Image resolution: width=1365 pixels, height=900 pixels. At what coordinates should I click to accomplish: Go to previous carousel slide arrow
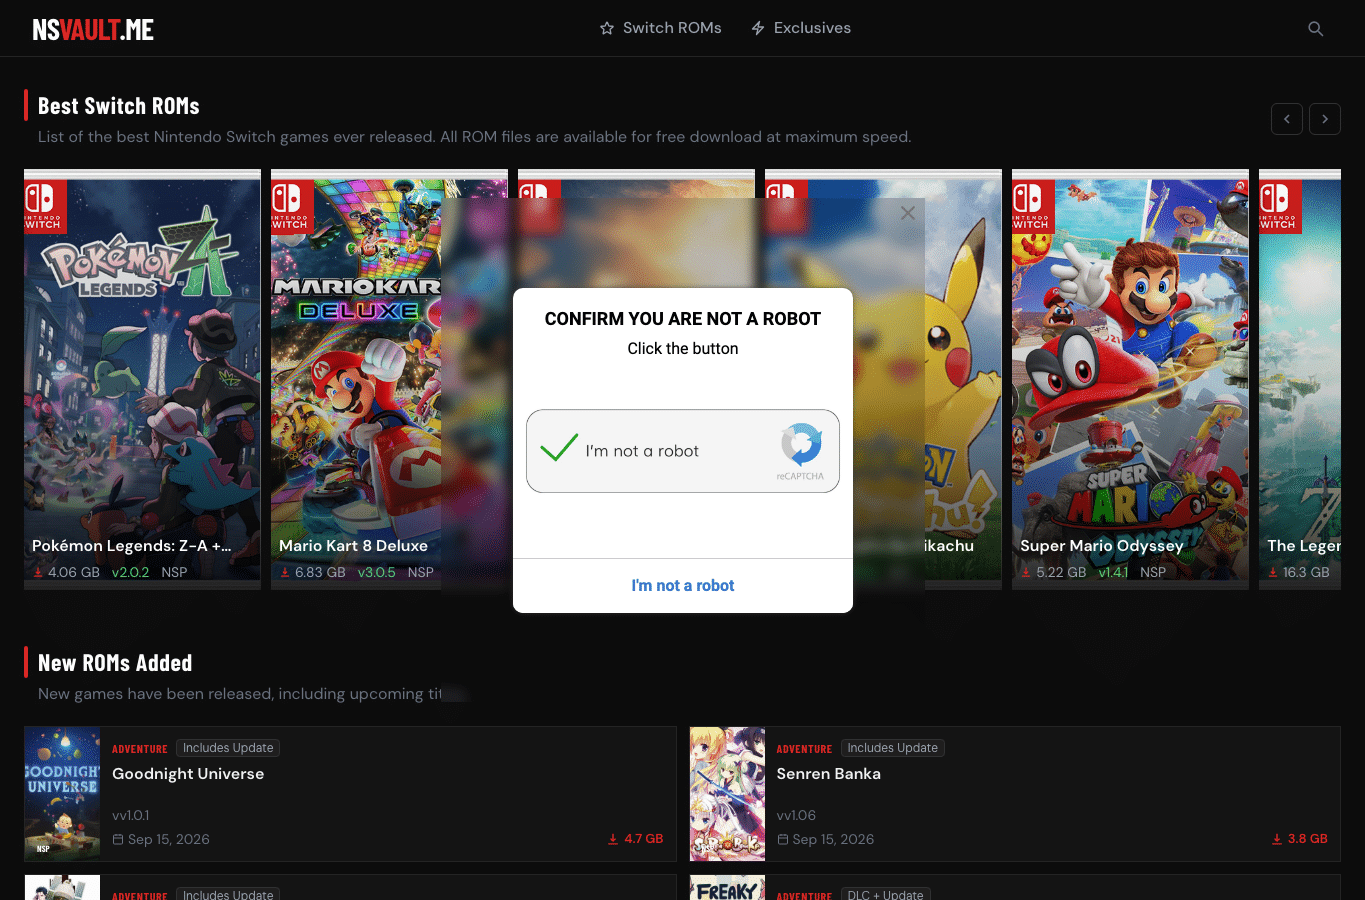coord(1287,119)
